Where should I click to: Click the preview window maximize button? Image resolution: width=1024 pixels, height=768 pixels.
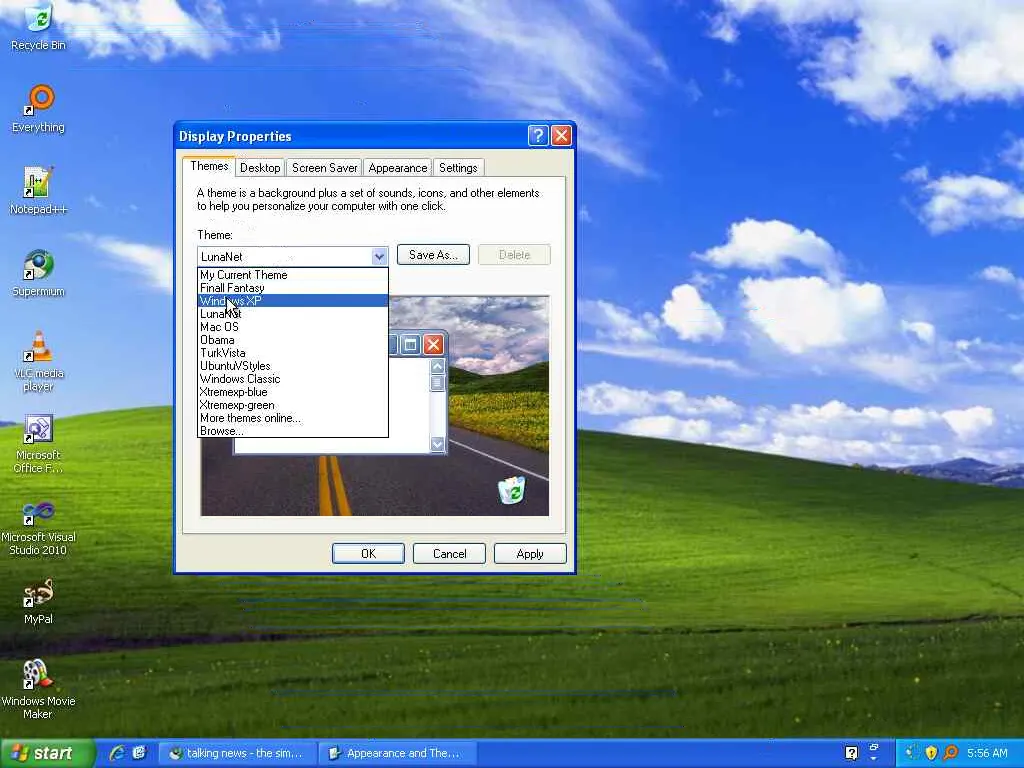click(x=410, y=345)
